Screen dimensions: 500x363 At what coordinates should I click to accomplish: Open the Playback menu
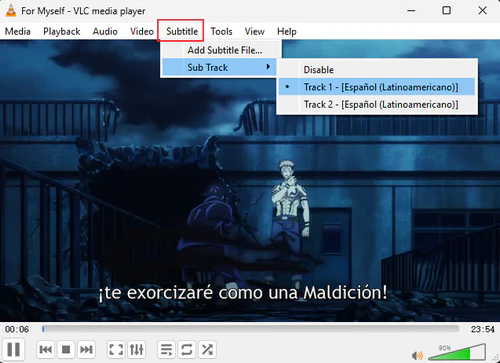(62, 31)
